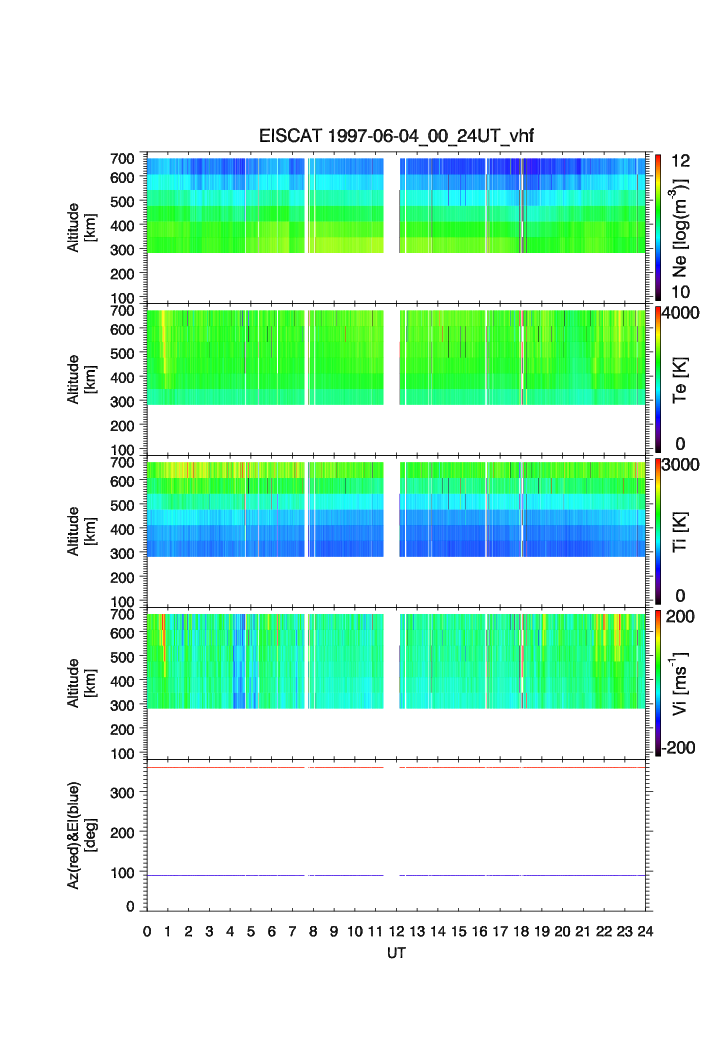Click the '18' tick on the UT axis
The image size is (708, 1063).
[521, 931]
